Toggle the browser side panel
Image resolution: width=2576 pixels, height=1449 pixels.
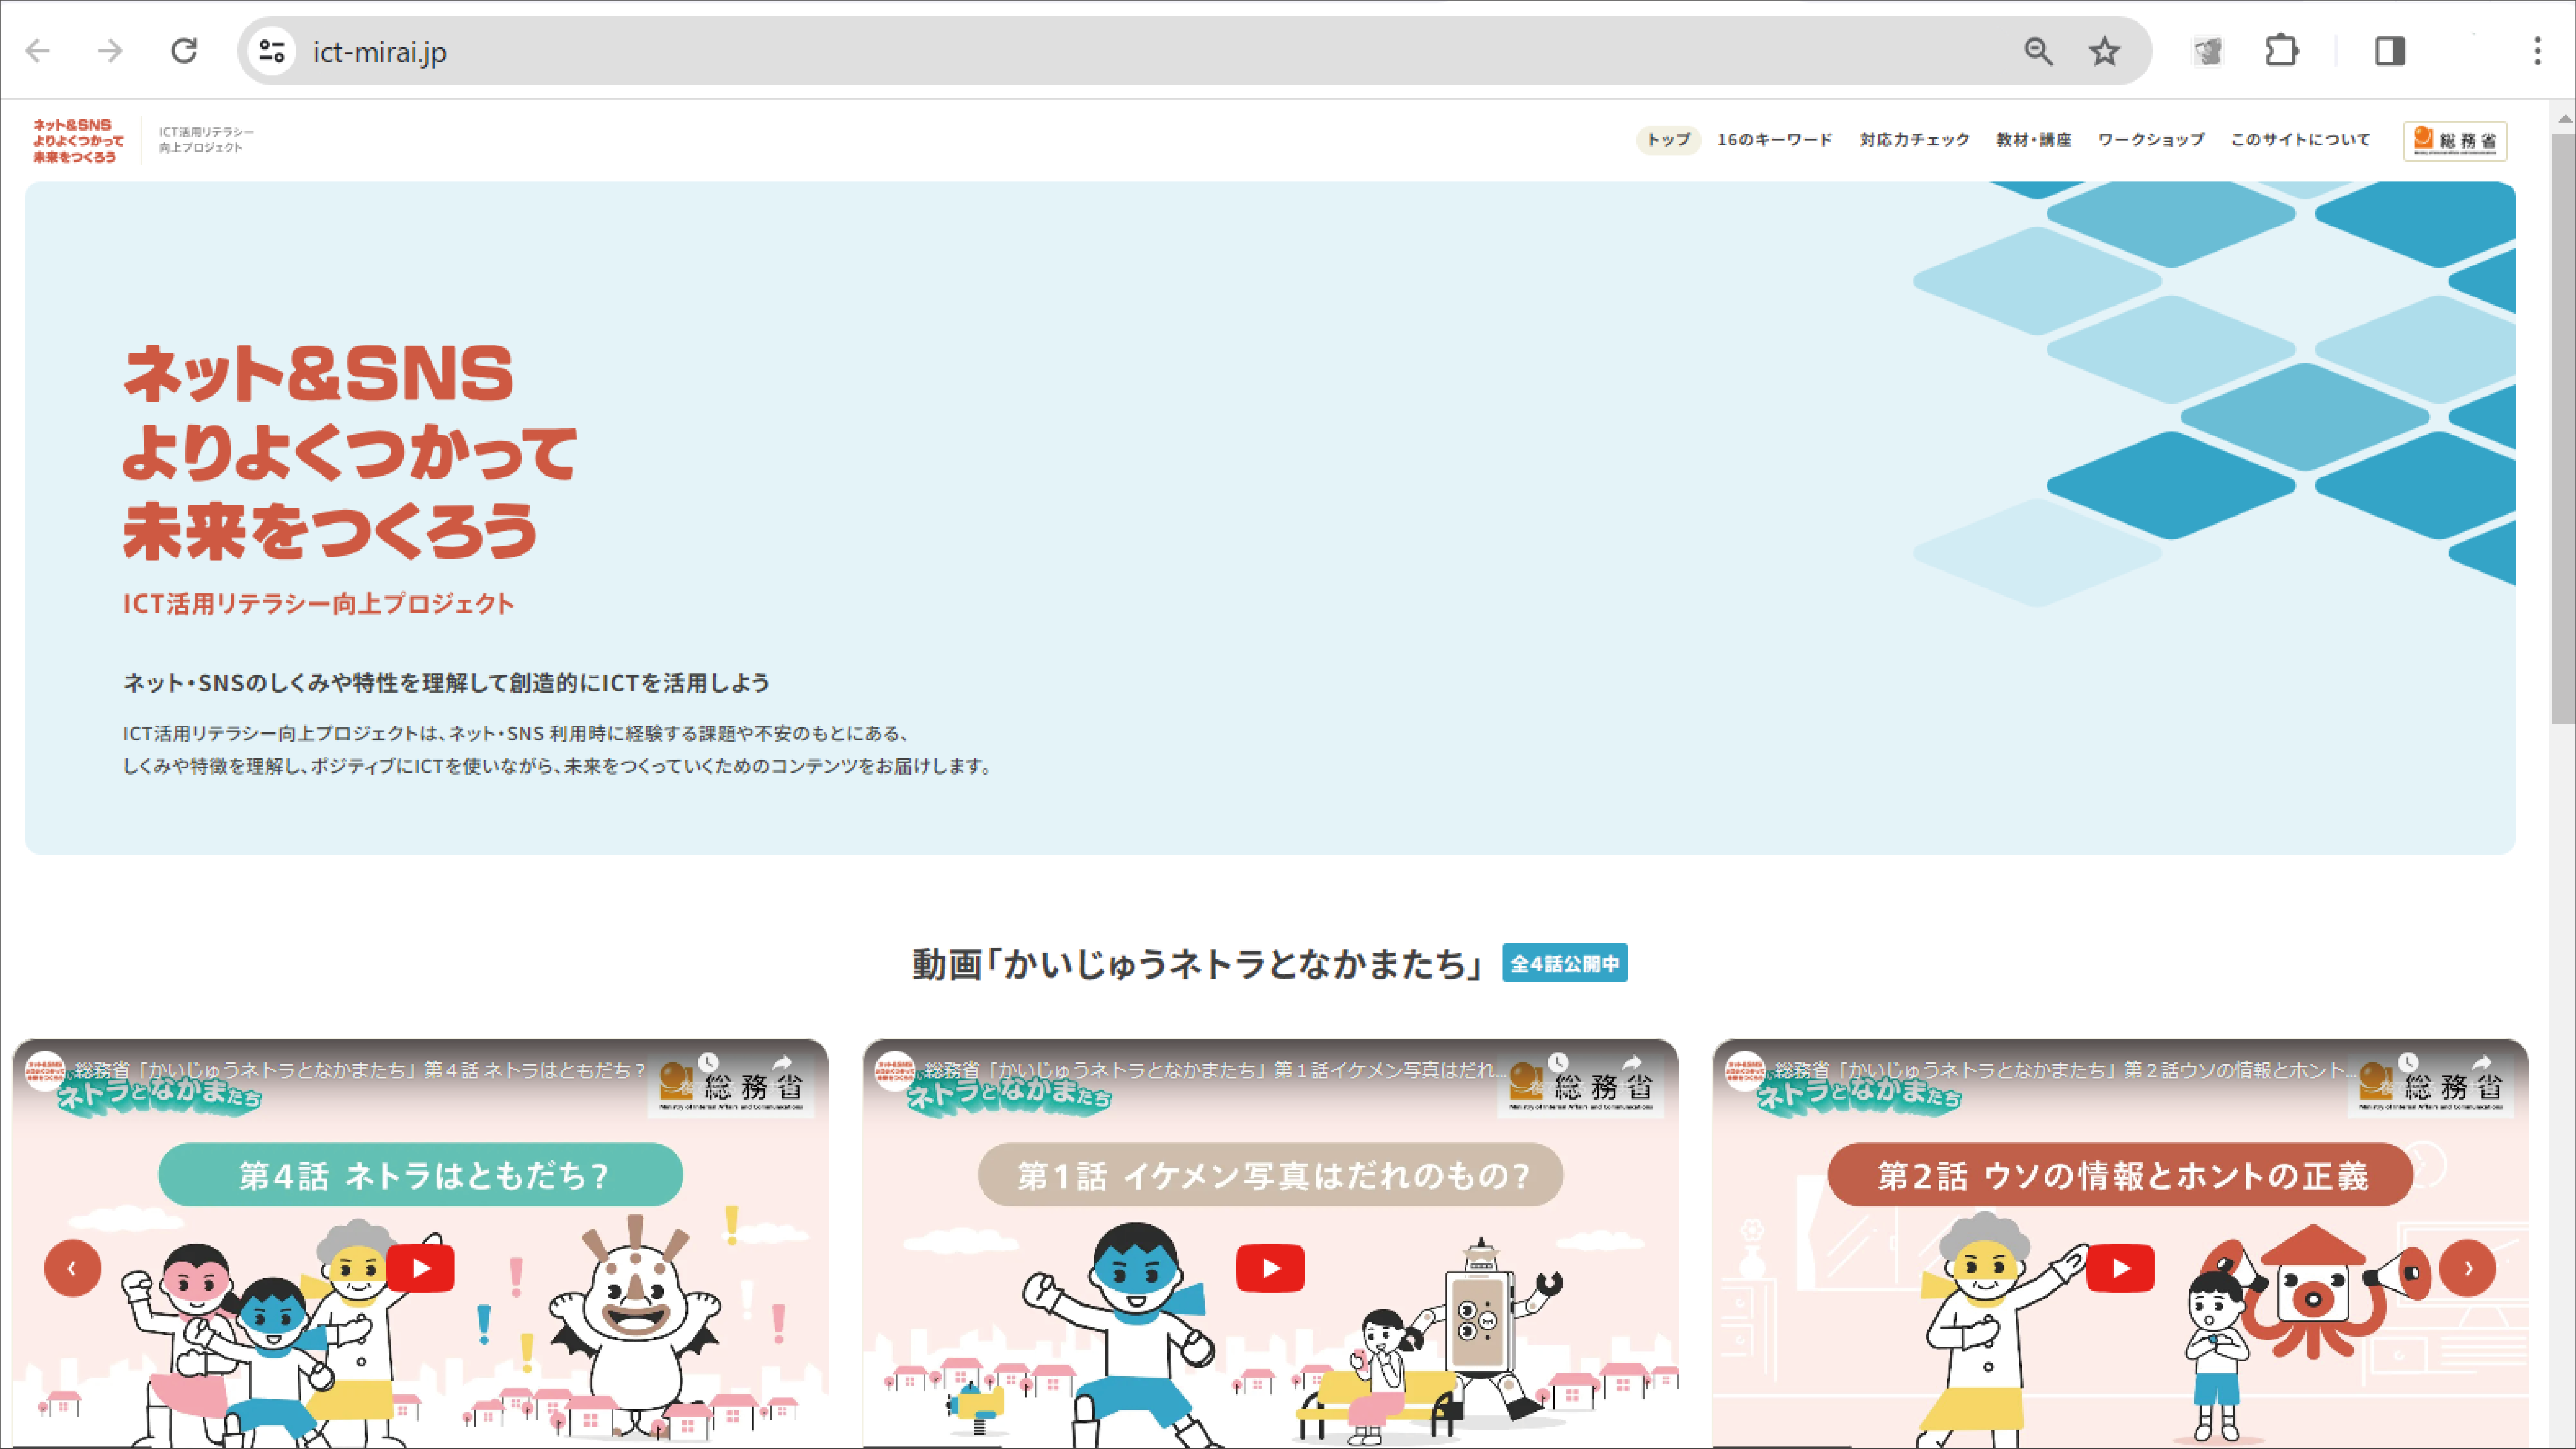[2390, 51]
